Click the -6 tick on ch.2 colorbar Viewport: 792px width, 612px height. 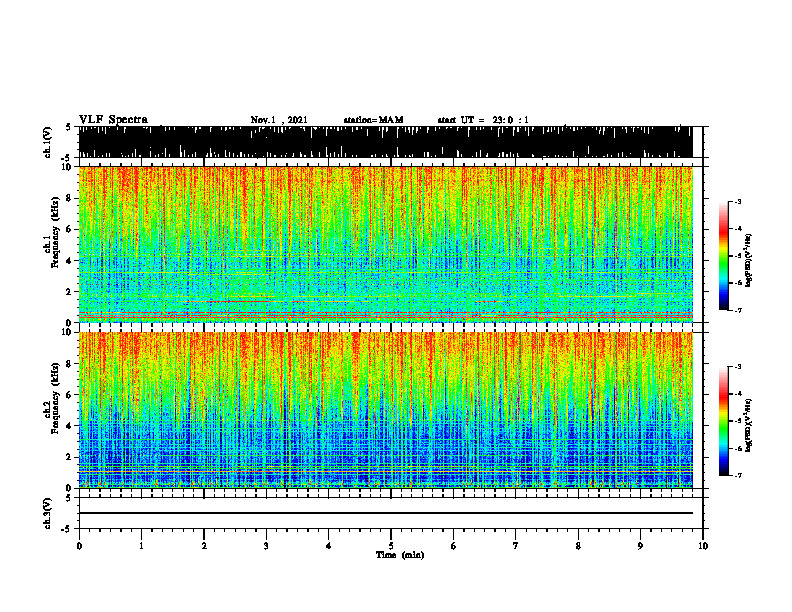pyautogui.click(x=738, y=448)
